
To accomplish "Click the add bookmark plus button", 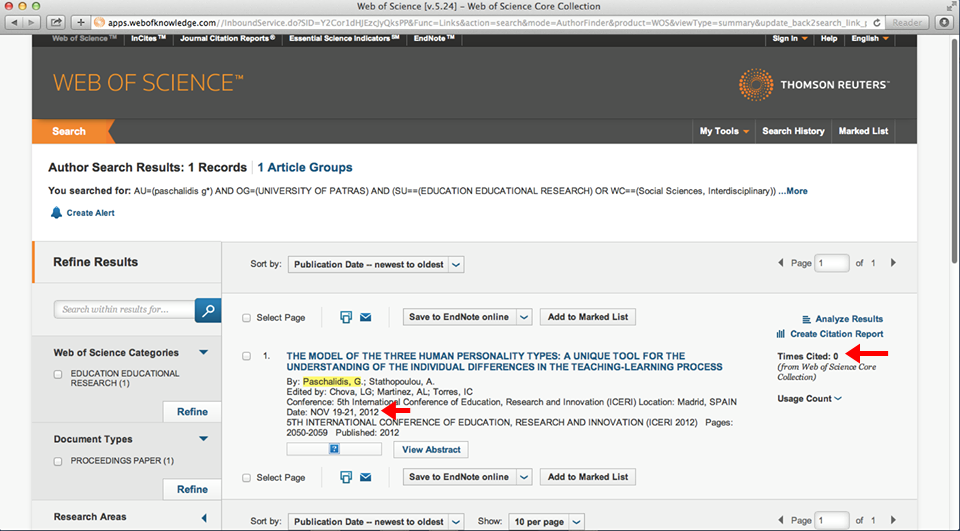I will tap(80, 23).
